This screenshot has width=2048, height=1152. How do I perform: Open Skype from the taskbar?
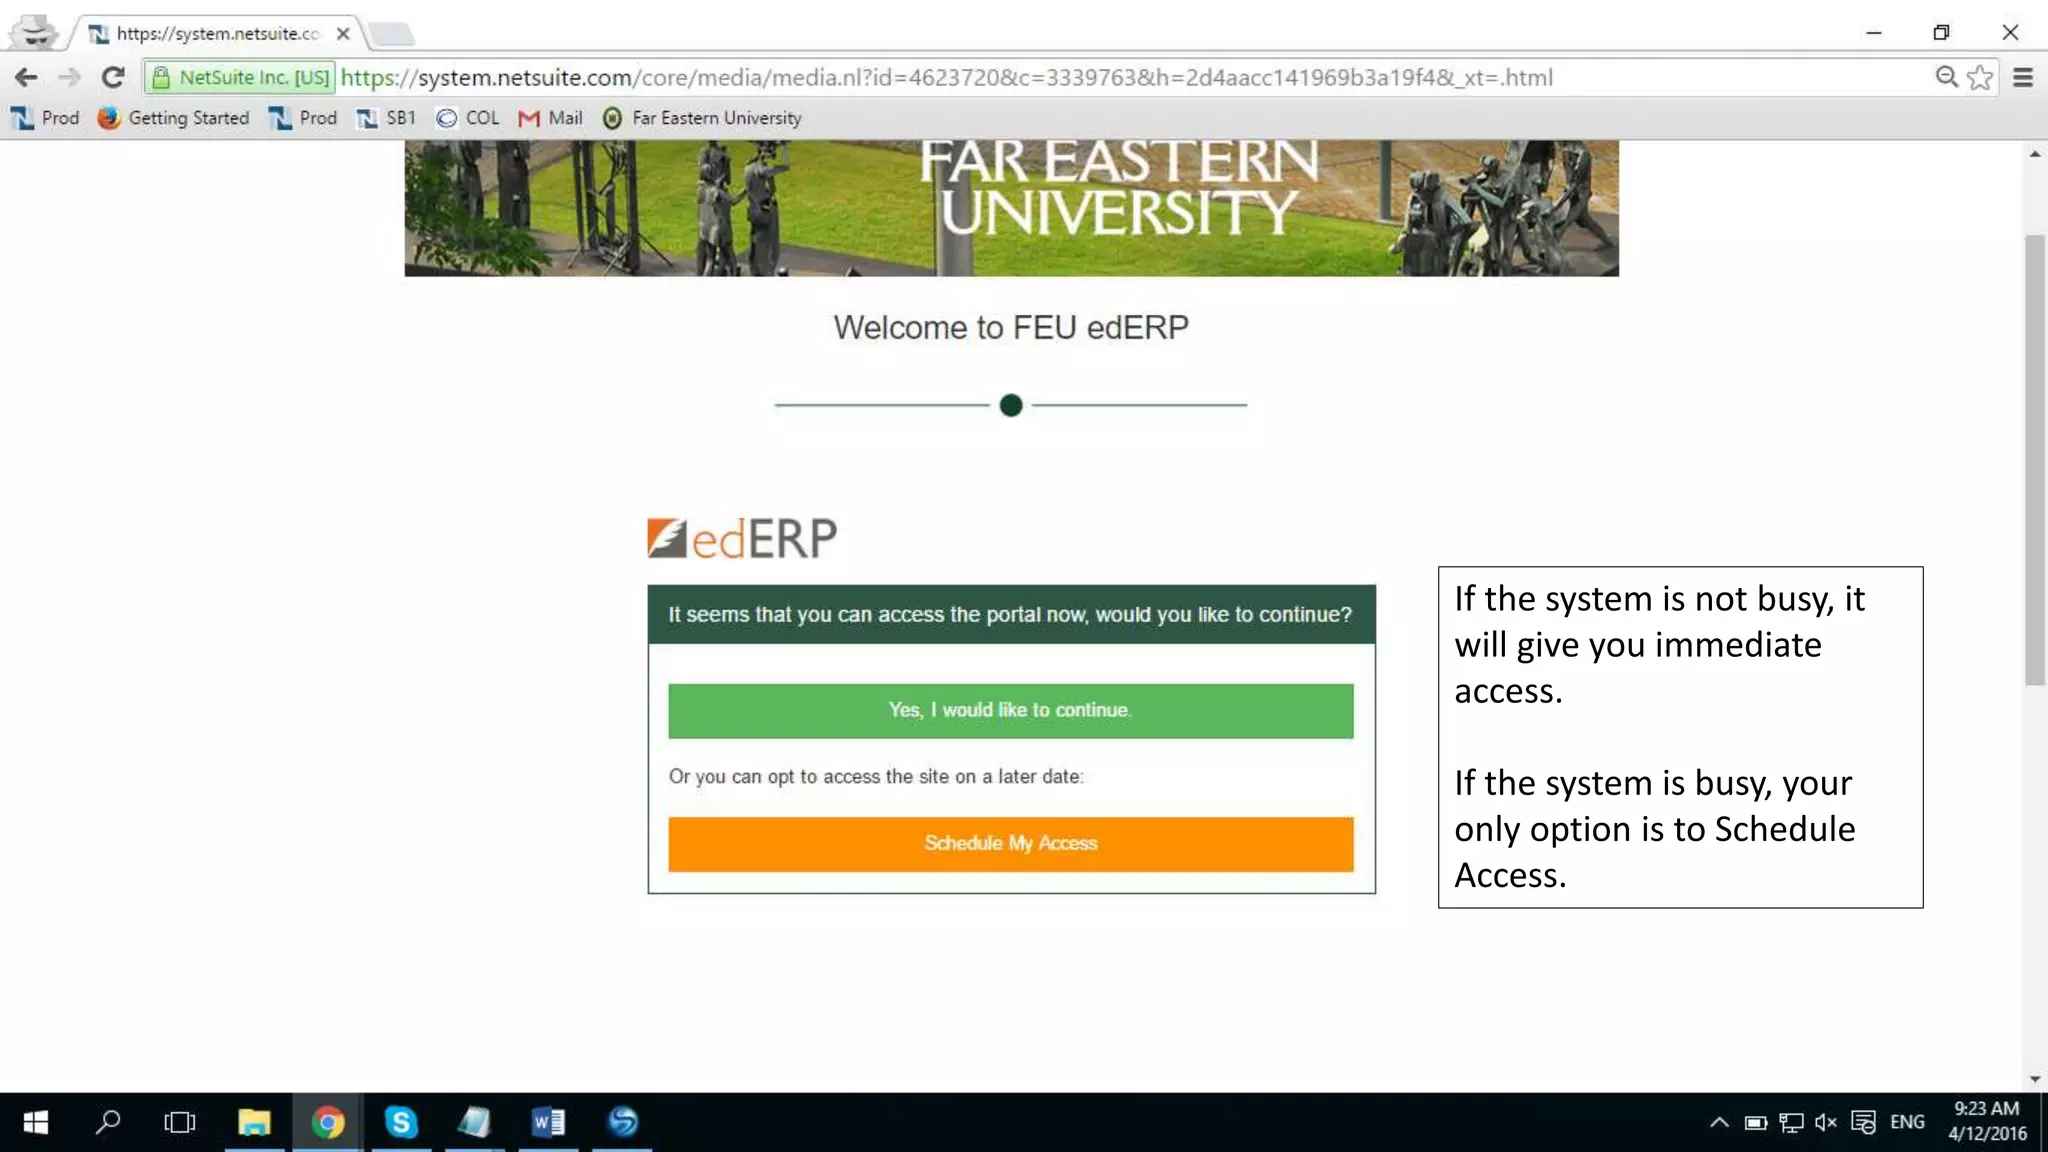coord(401,1122)
